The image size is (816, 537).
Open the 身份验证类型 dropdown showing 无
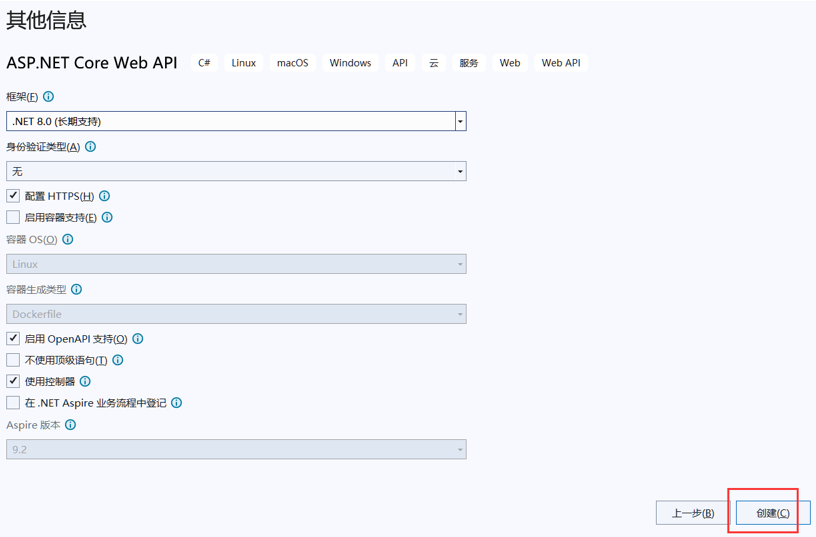[236, 171]
